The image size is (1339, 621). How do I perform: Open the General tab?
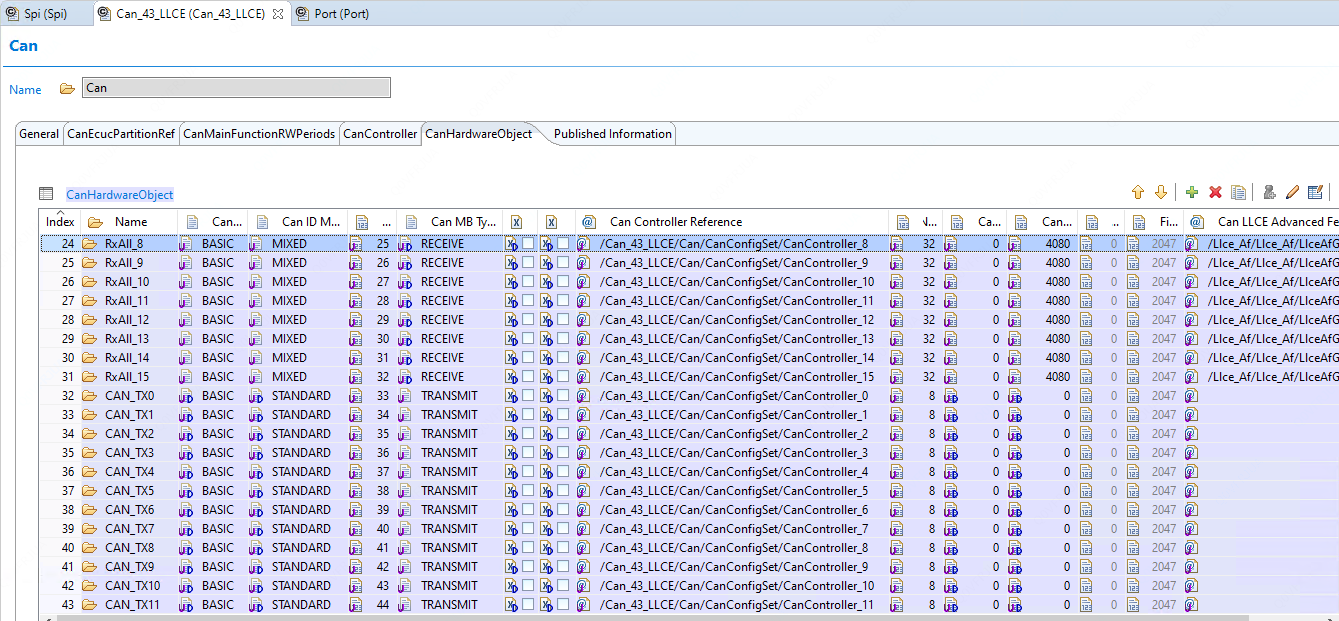pos(39,134)
